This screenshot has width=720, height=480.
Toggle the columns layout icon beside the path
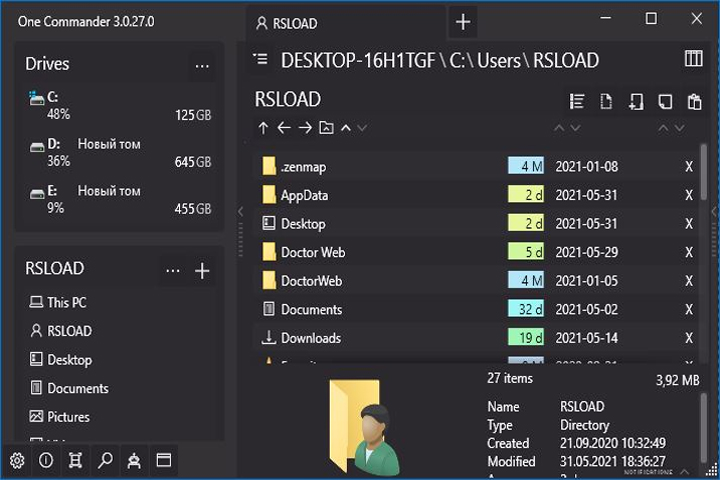693,59
